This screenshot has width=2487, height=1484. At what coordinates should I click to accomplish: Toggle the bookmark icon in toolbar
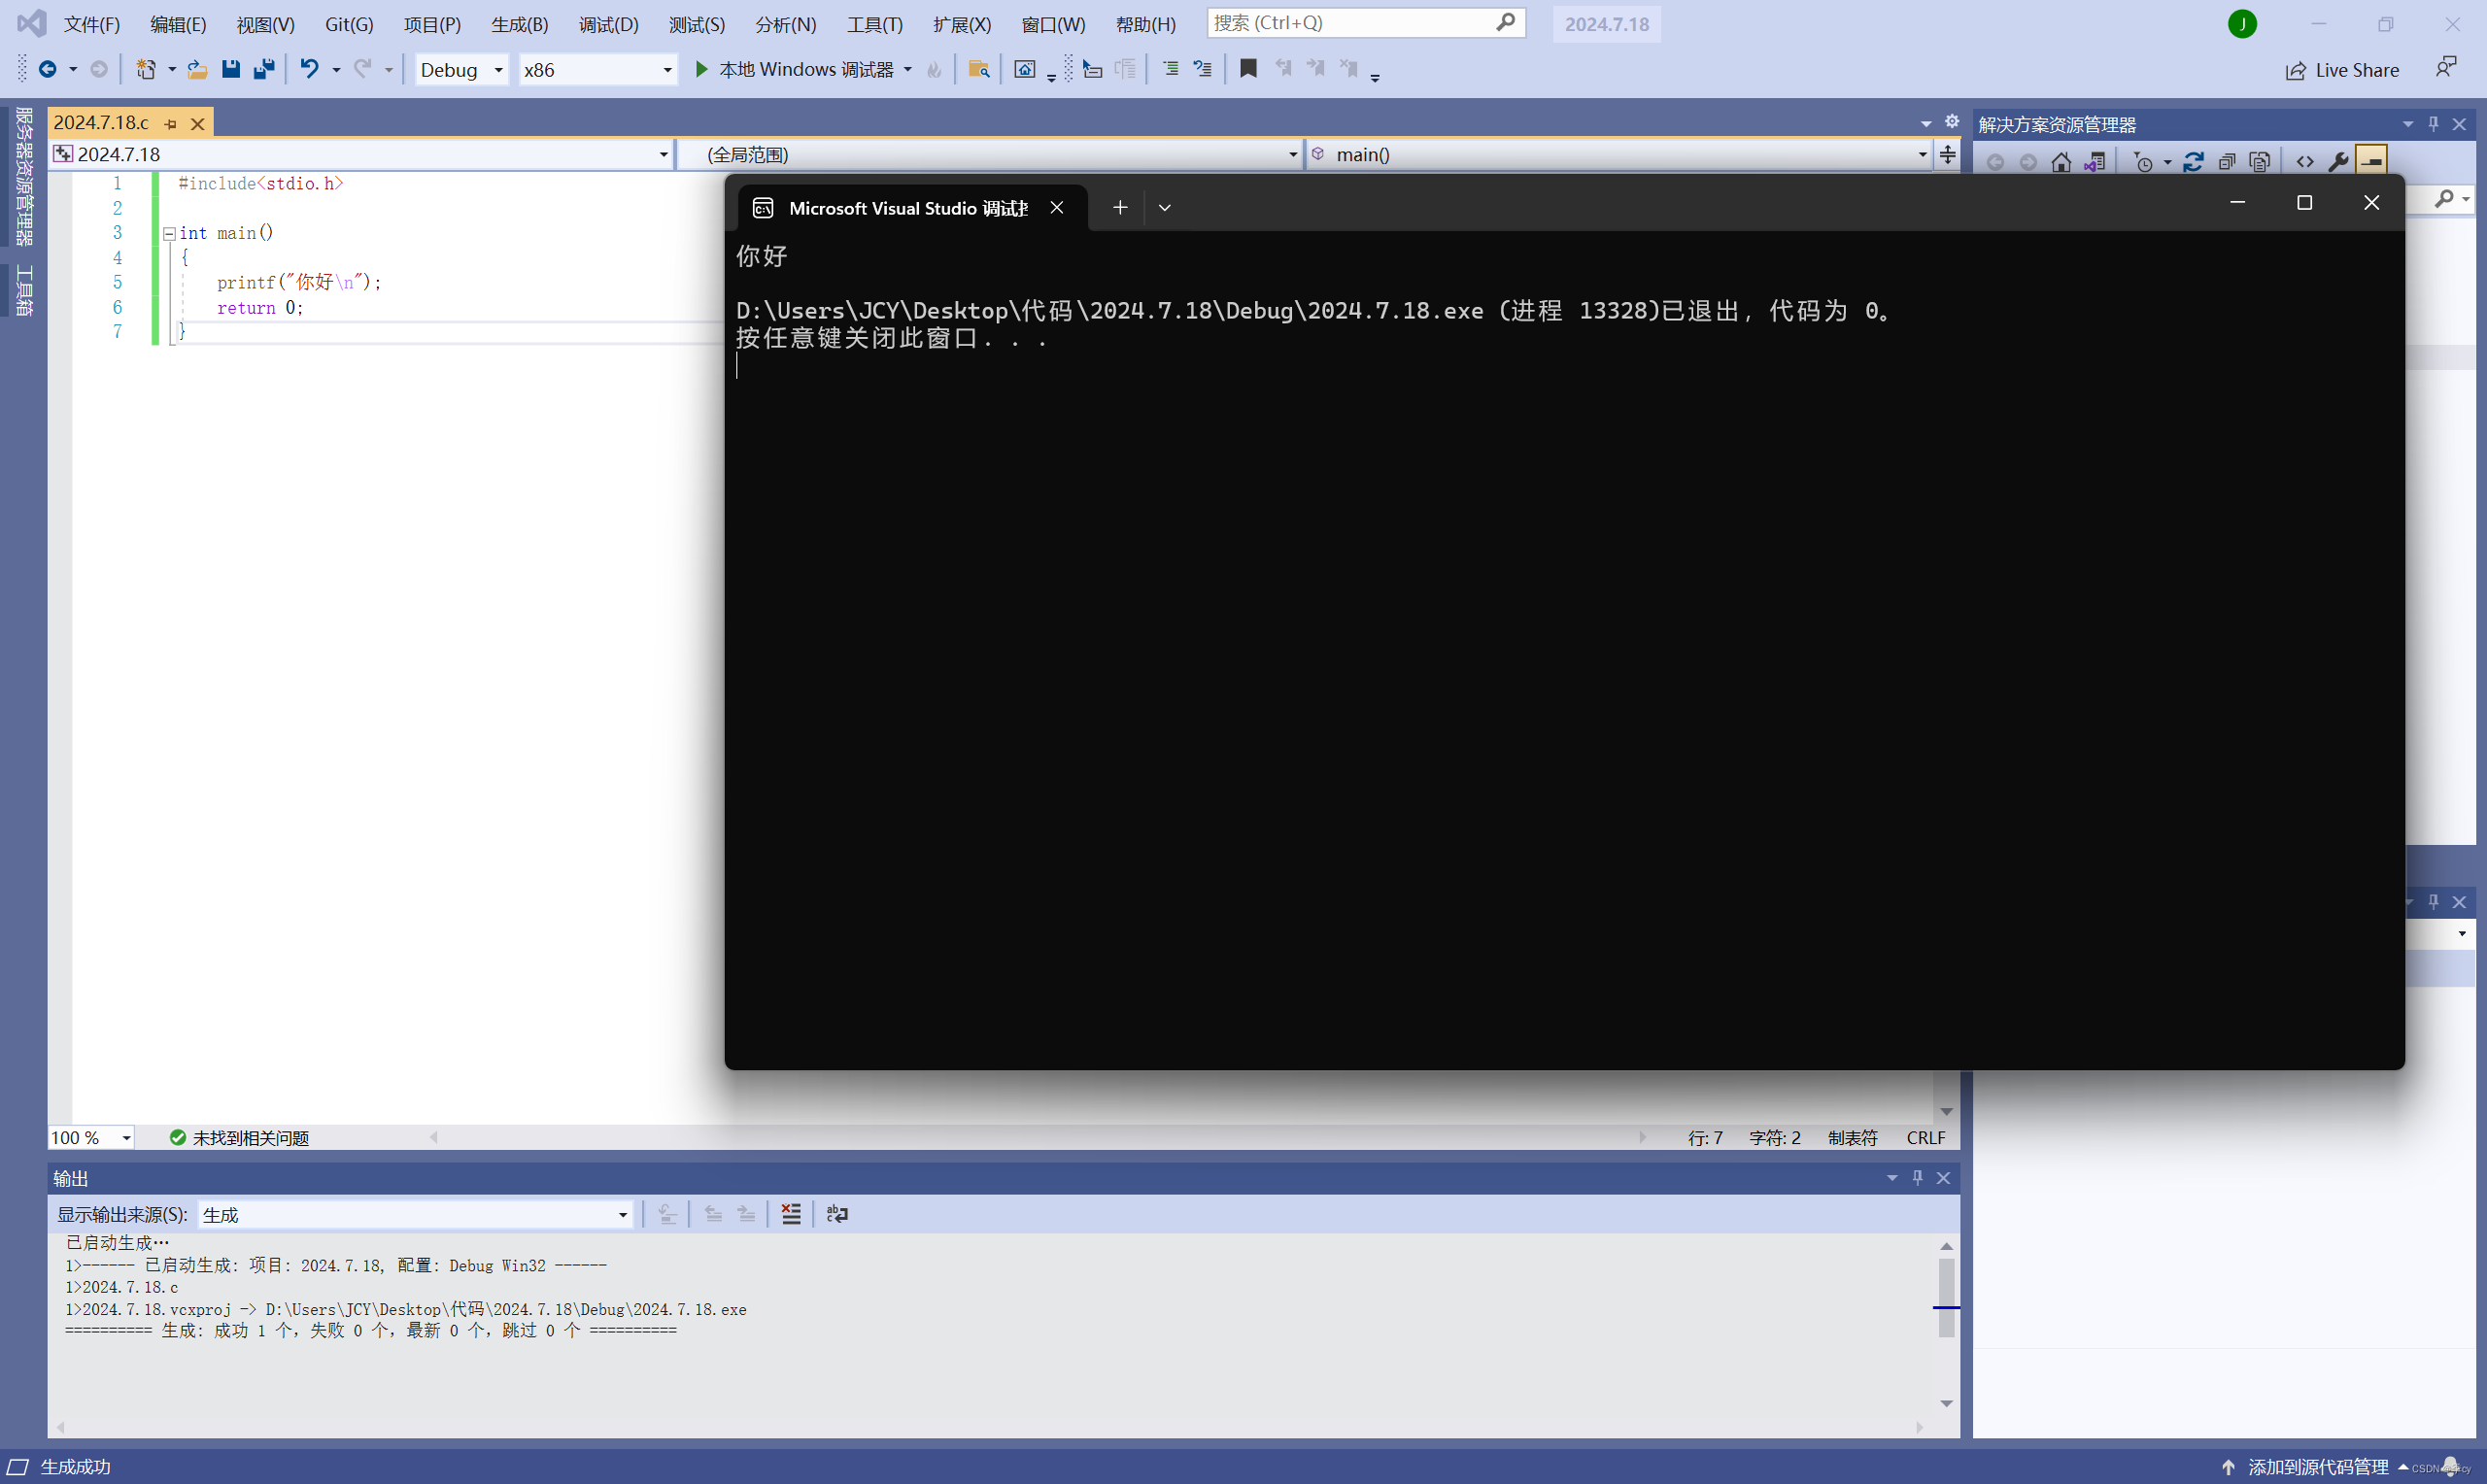[x=1248, y=69]
